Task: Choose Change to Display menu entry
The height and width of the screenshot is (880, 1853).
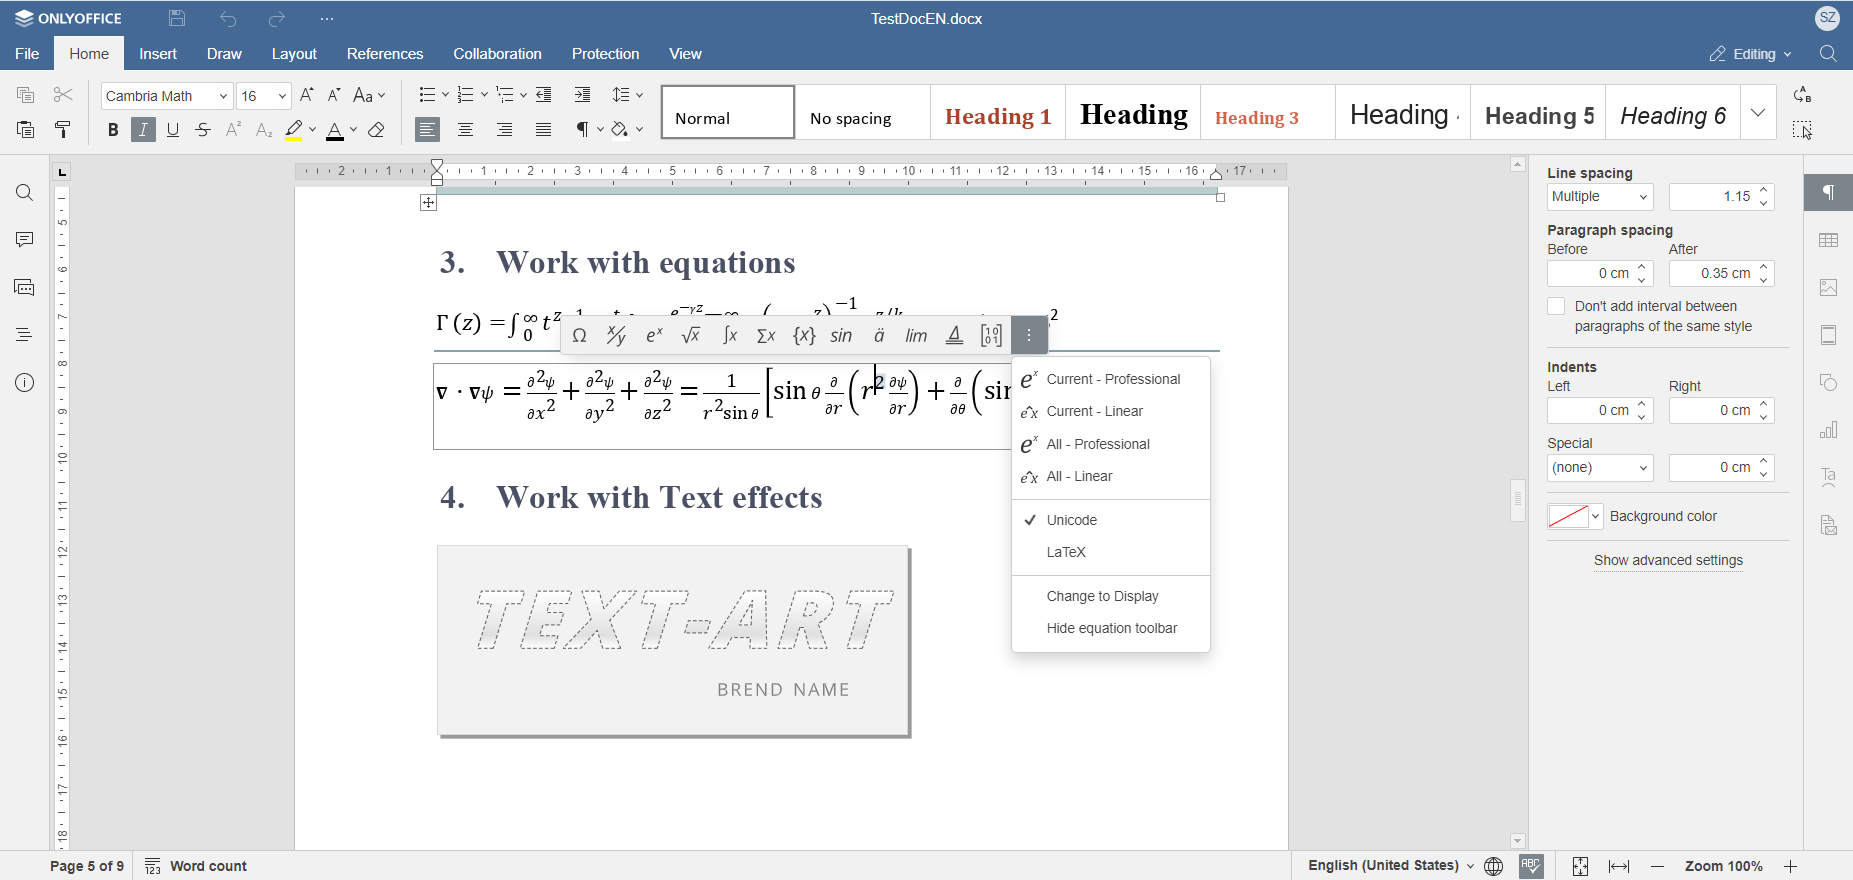Action: pos(1102,596)
